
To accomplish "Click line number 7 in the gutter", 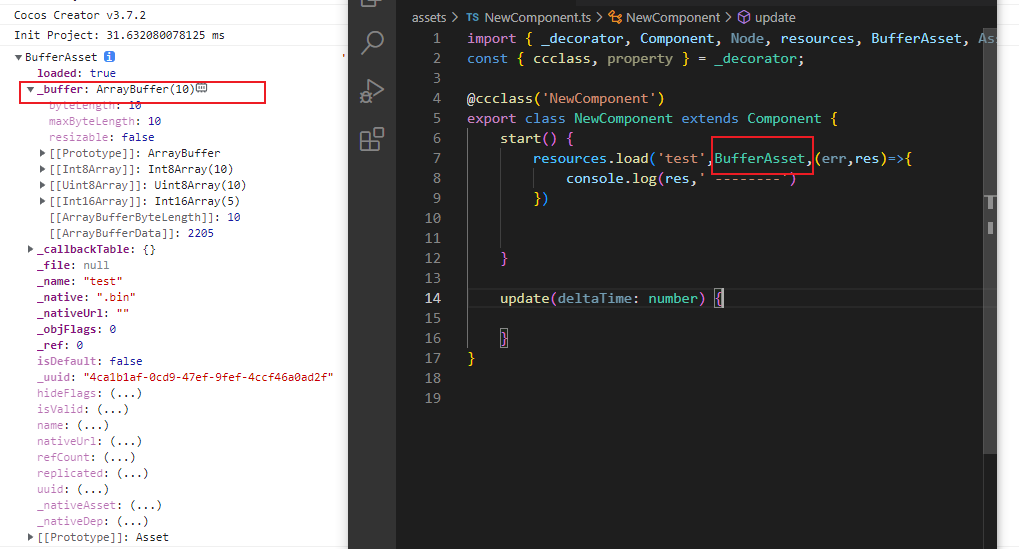I will click(x=437, y=159).
